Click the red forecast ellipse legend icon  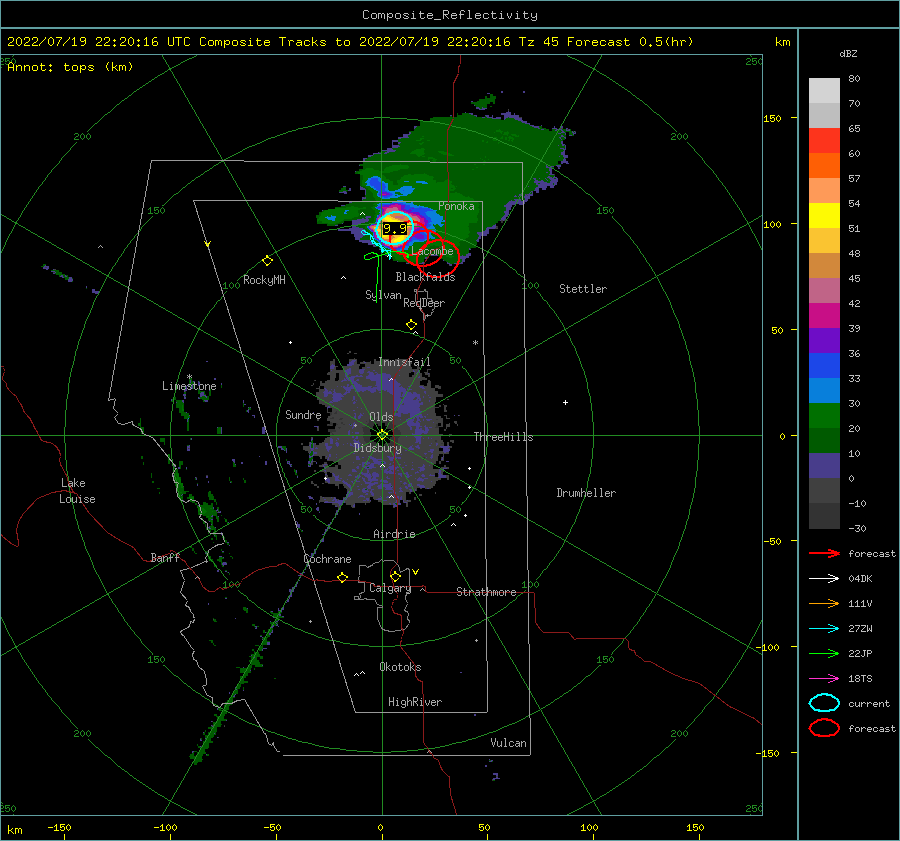(x=824, y=728)
